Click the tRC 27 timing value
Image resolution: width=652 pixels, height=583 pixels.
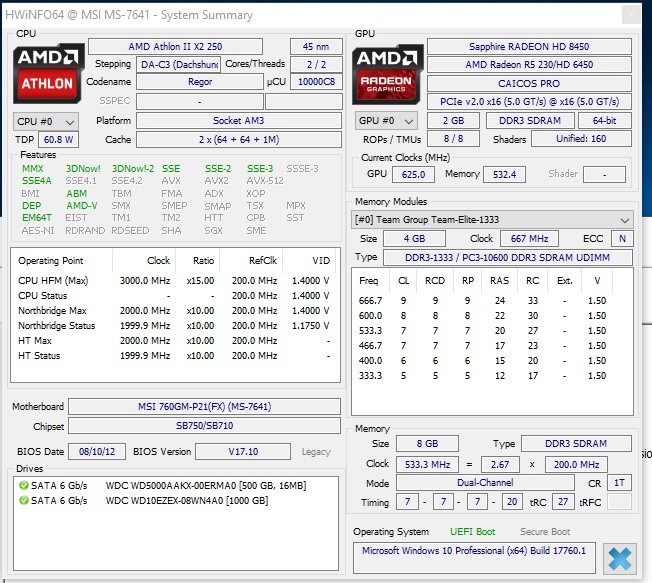coord(563,502)
